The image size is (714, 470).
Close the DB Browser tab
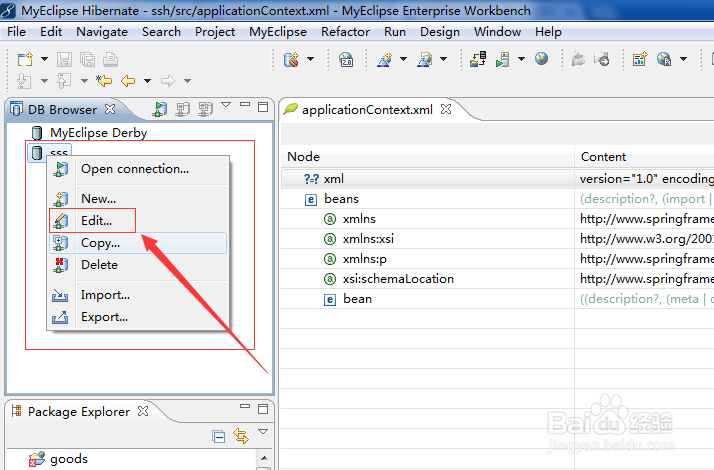pos(110,109)
